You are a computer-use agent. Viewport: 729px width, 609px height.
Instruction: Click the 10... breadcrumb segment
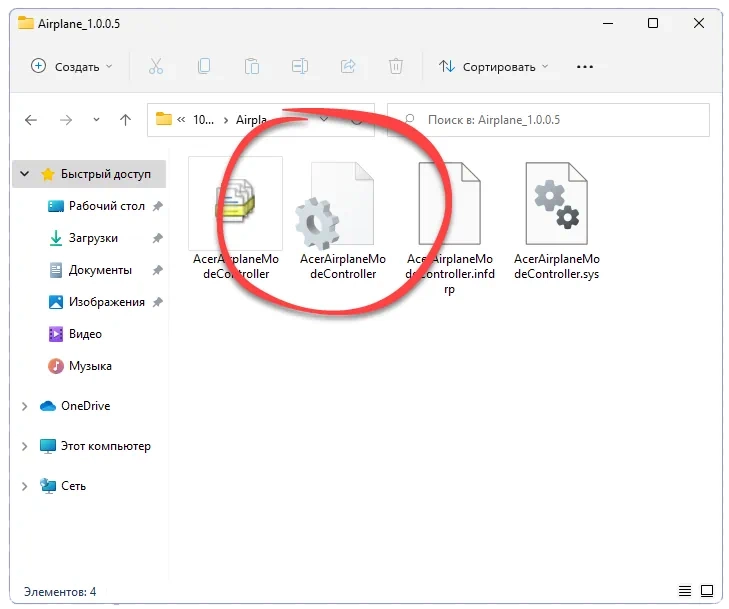(203, 120)
